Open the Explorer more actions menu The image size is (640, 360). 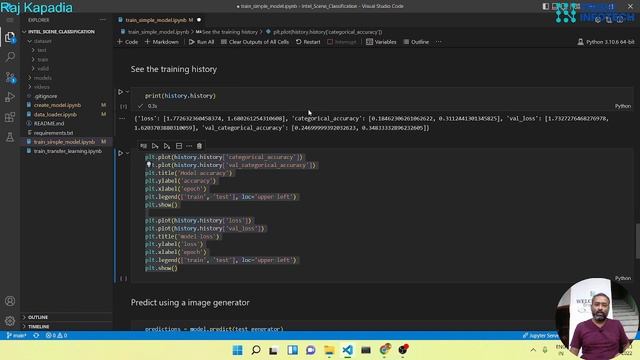tap(102, 20)
